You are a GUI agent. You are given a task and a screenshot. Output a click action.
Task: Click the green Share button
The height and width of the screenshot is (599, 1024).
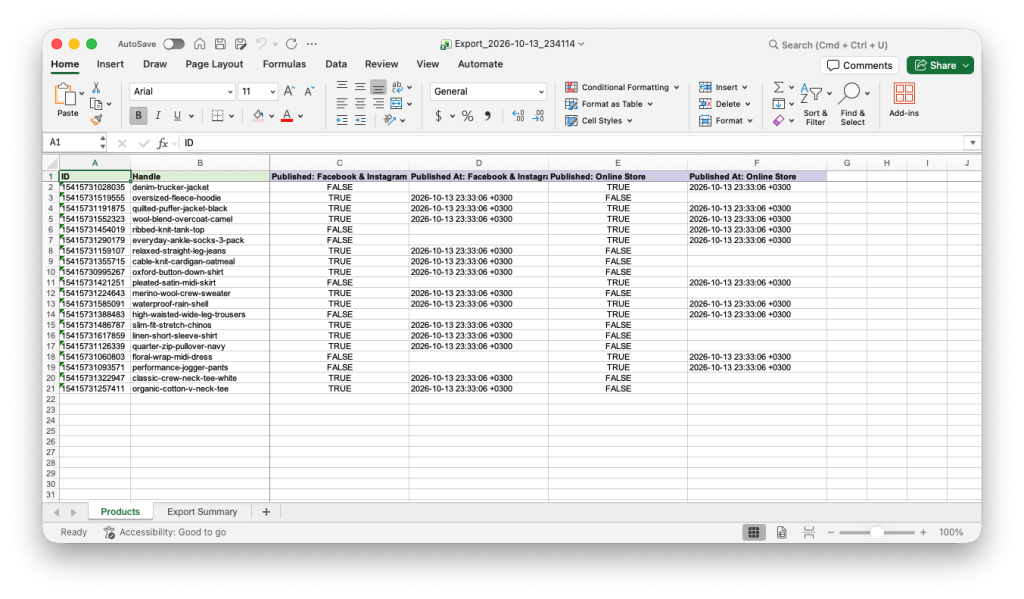click(940, 65)
